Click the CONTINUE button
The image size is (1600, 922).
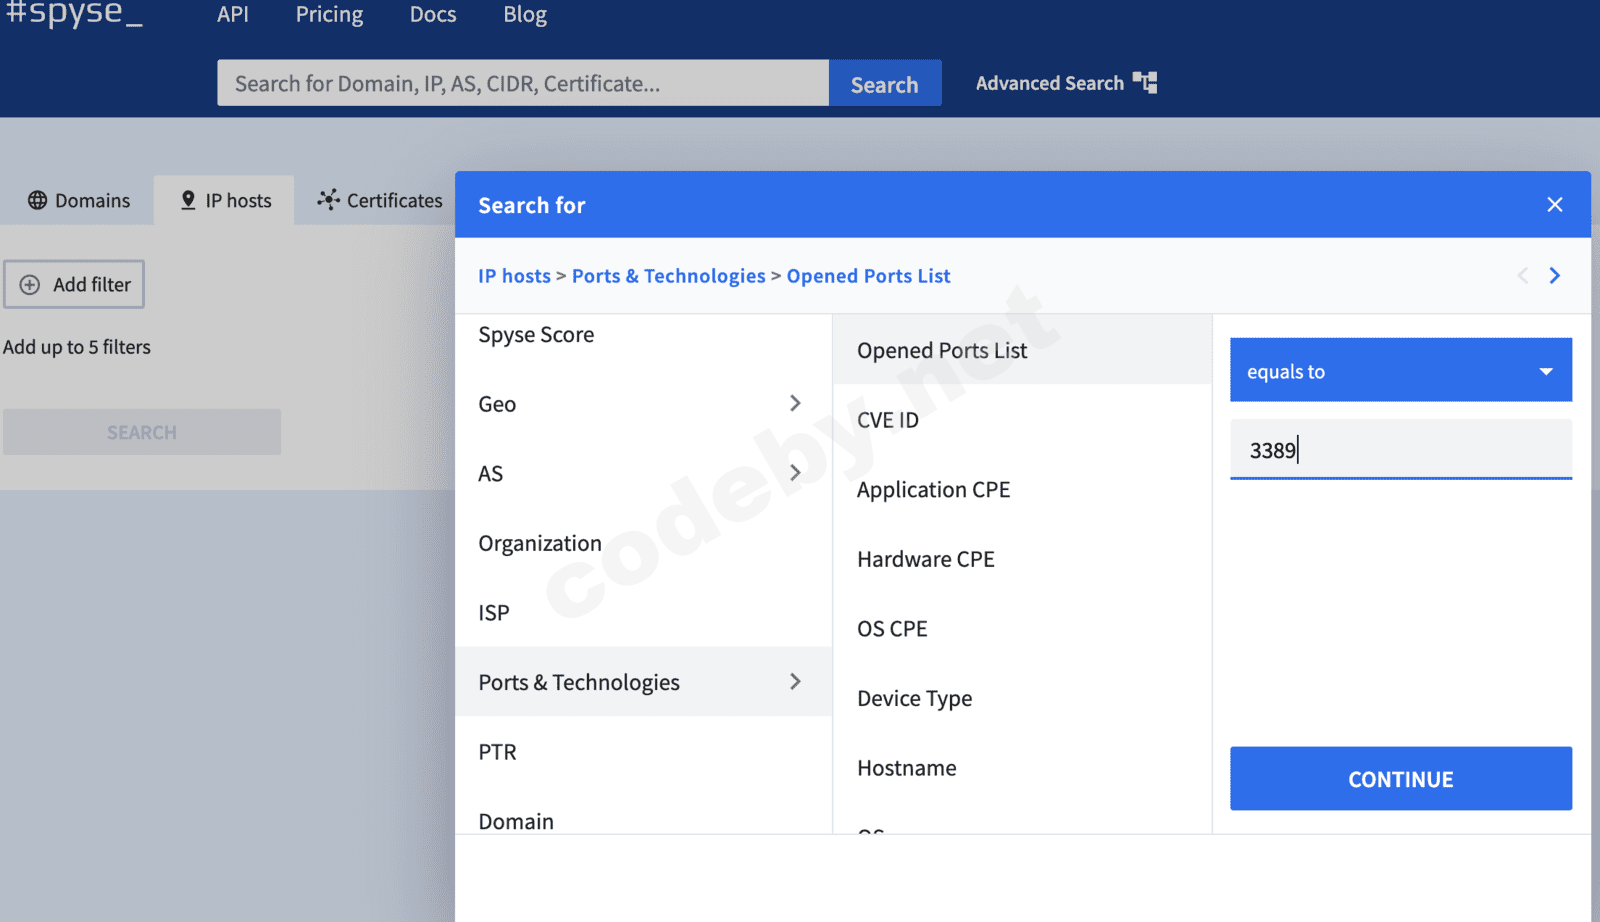(1401, 778)
